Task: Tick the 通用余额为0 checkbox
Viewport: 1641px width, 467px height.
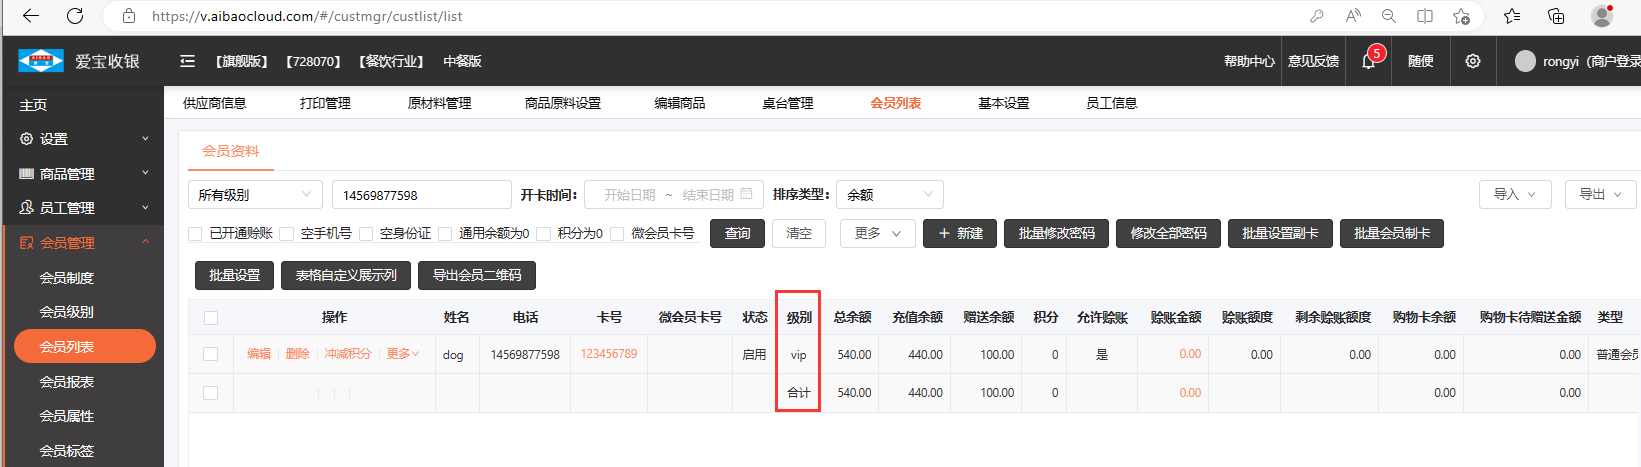Action: click(x=445, y=234)
